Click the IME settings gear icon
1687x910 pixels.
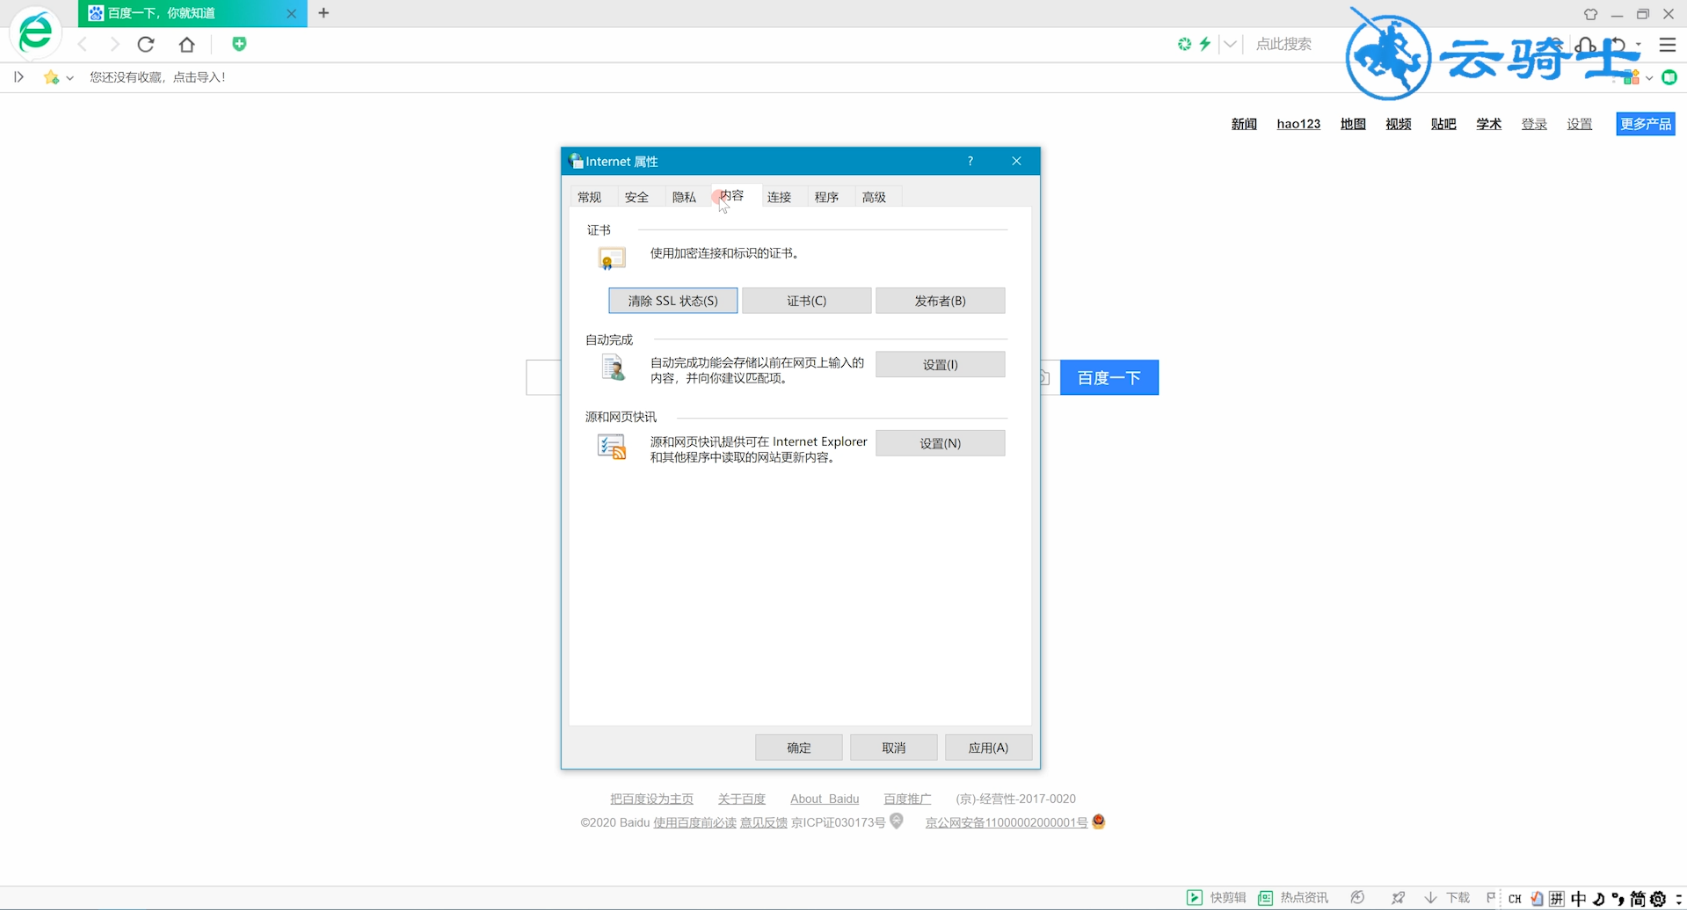(x=1658, y=899)
